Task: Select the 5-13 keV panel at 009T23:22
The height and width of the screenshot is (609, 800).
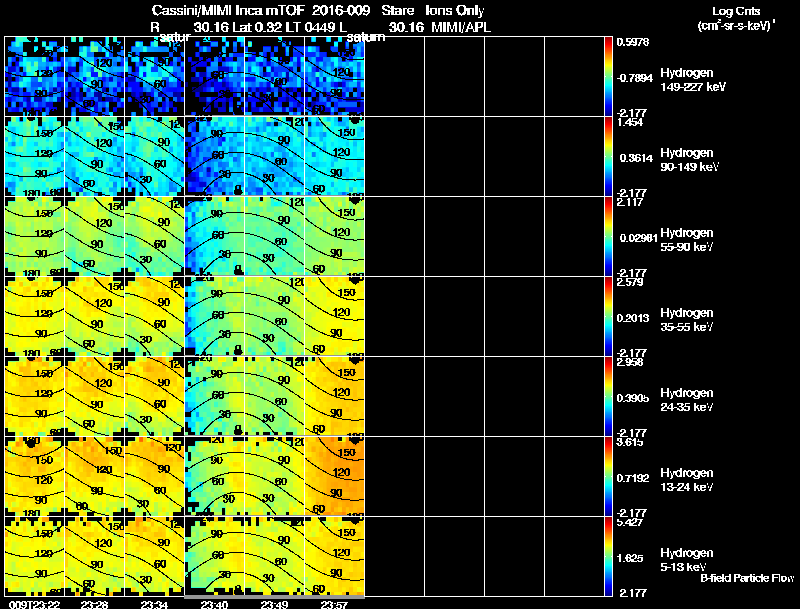Action: [35, 556]
